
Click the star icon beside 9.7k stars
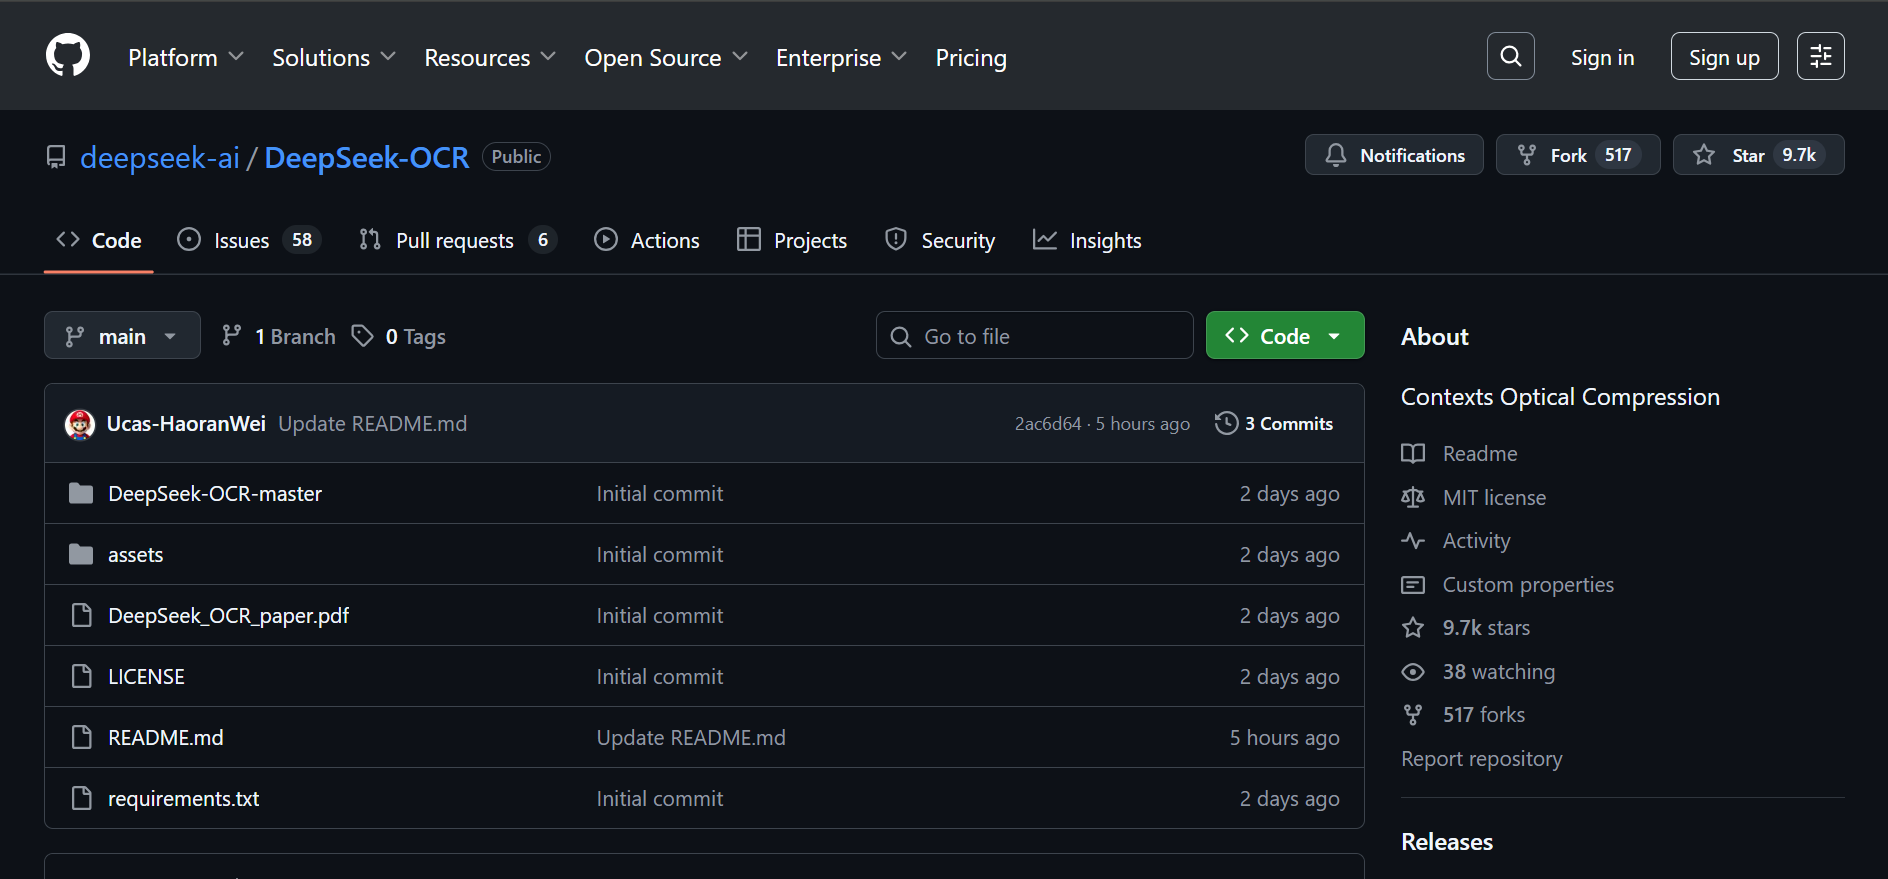1413,628
